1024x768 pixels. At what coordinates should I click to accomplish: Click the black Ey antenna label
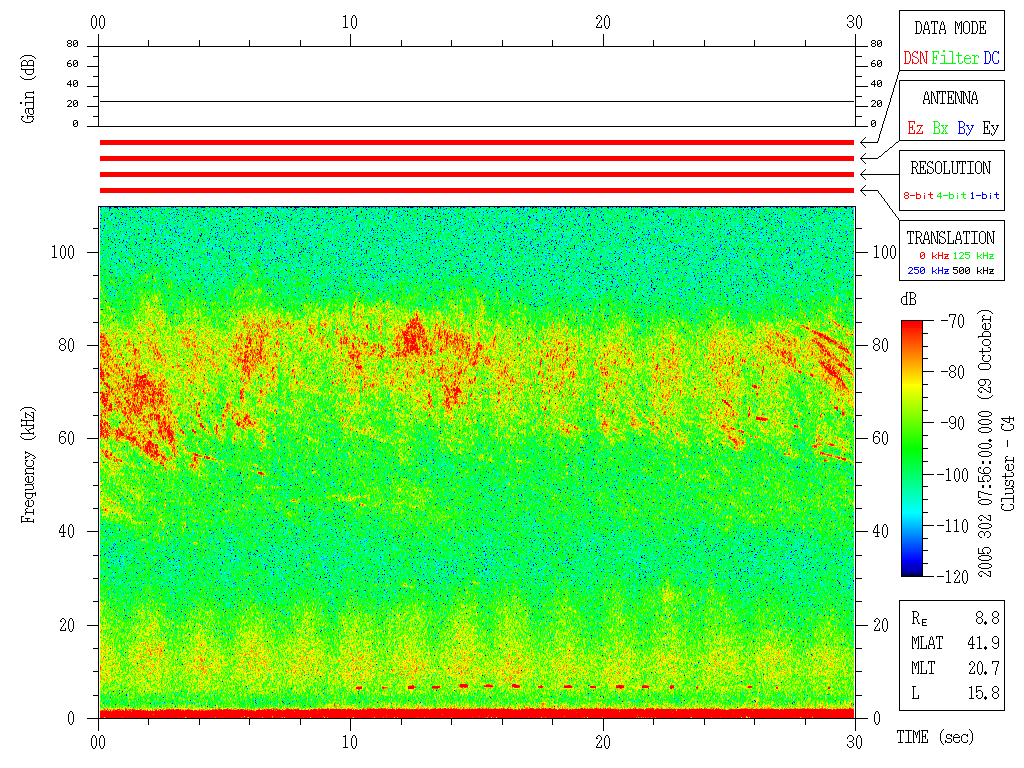tap(990, 129)
